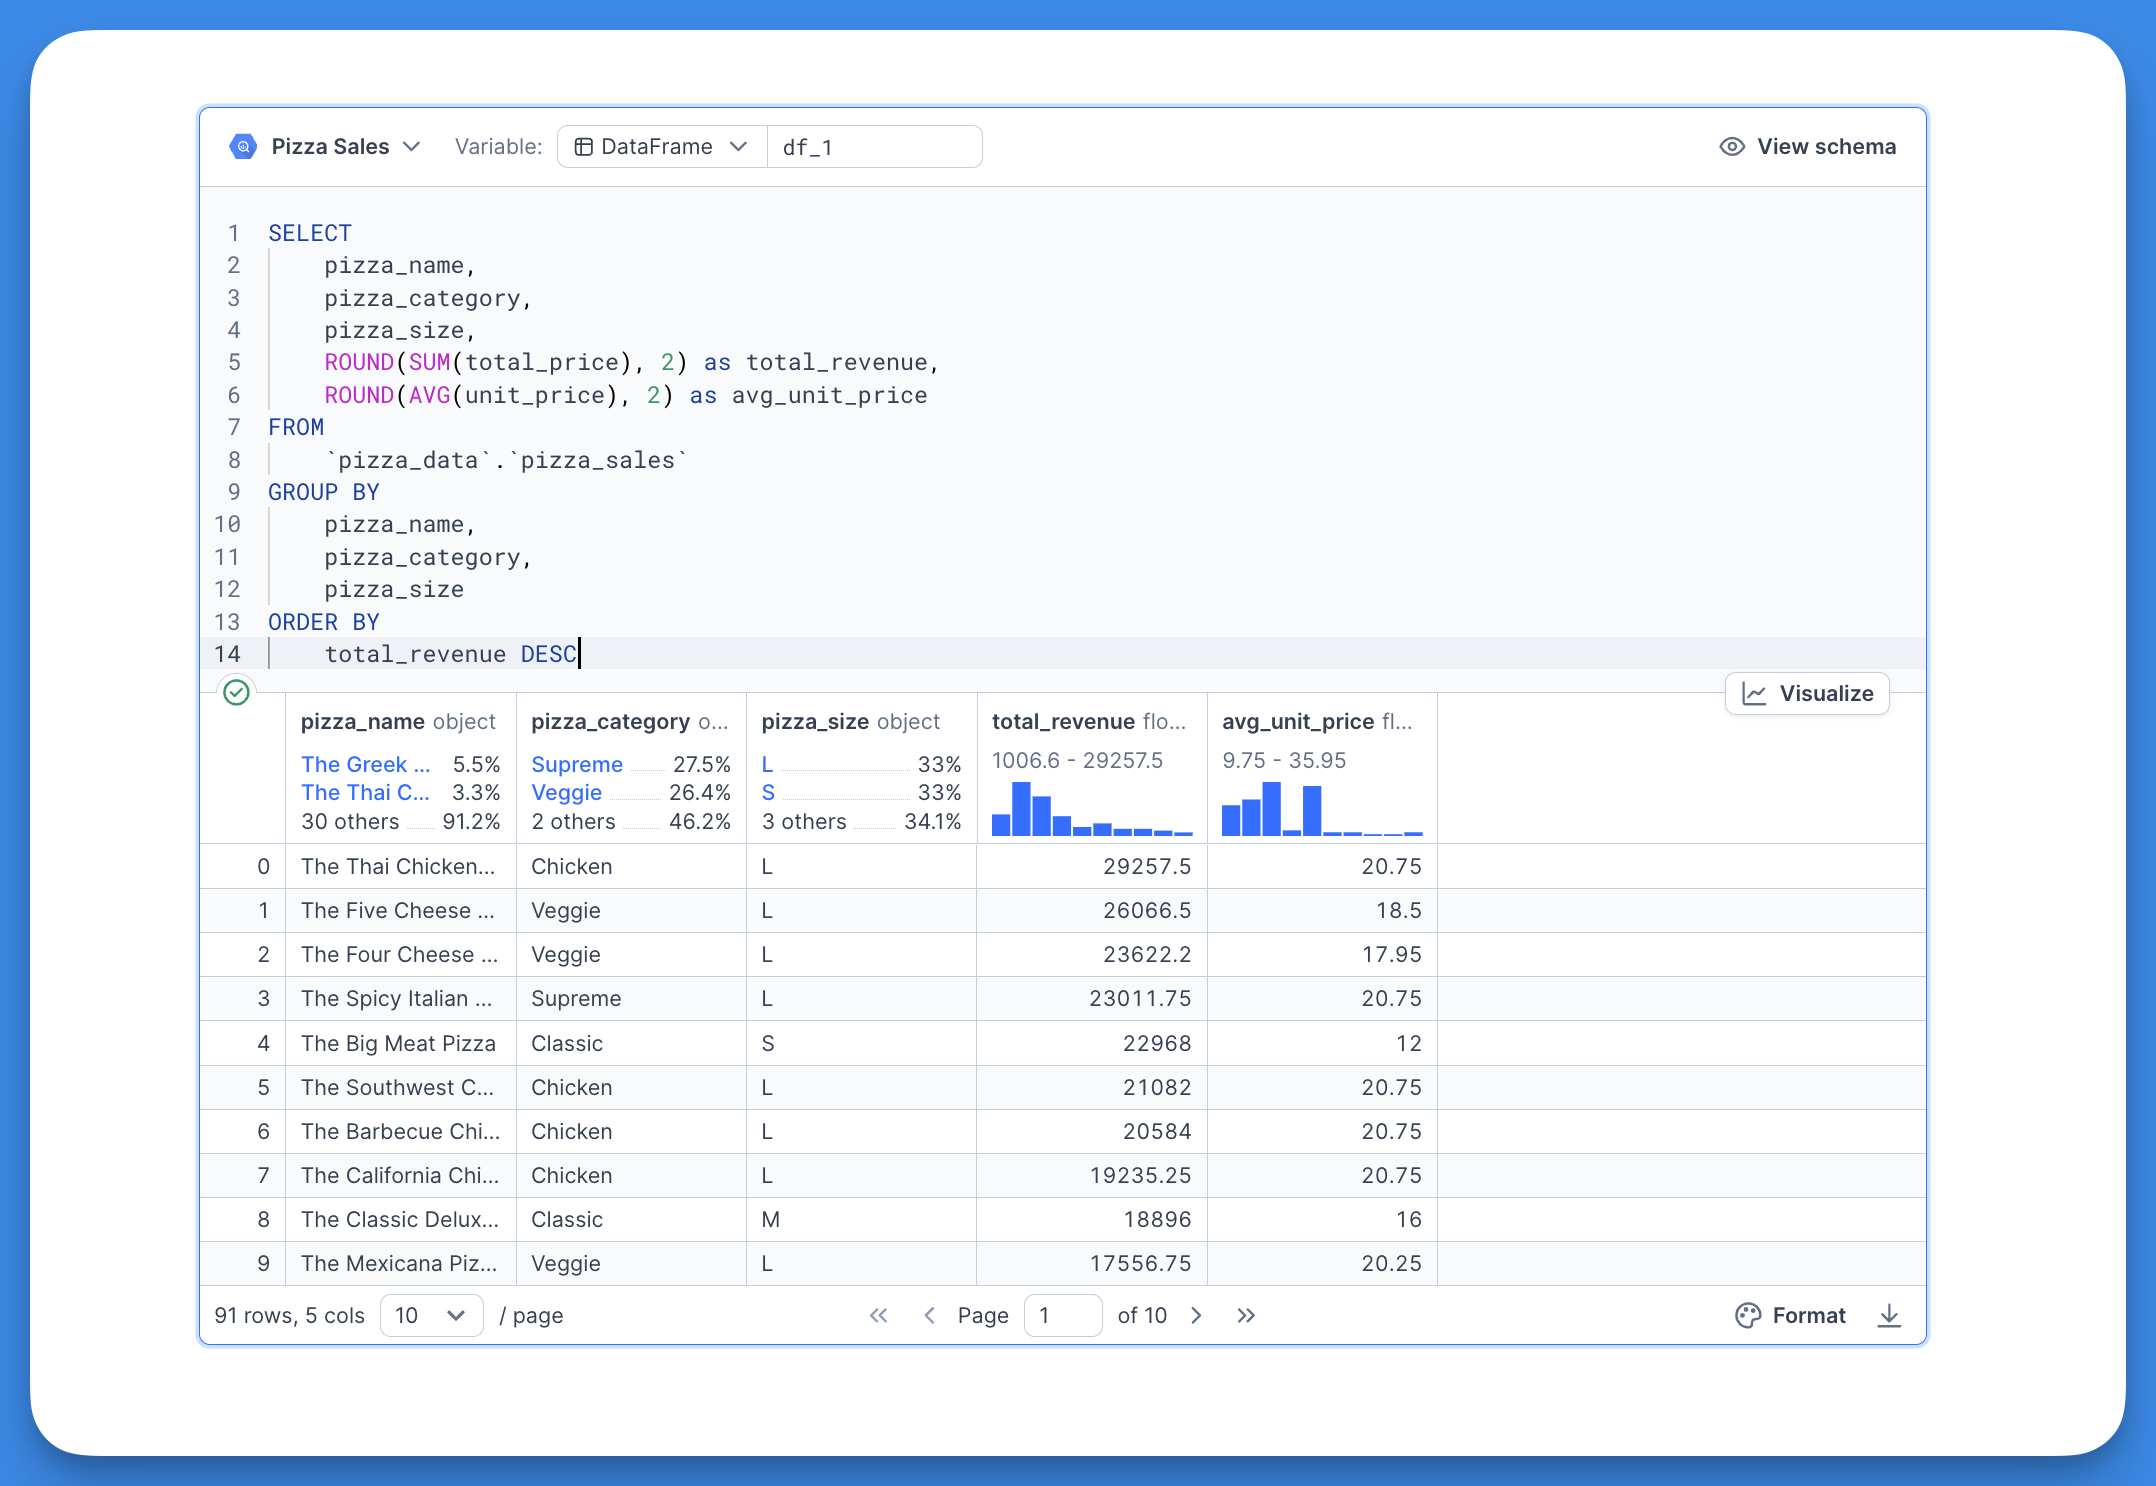The width and height of the screenshot is (2156, 1486).
Task: Select The Barbecue Chi... cell
Action: click(x=400, y=1131)
